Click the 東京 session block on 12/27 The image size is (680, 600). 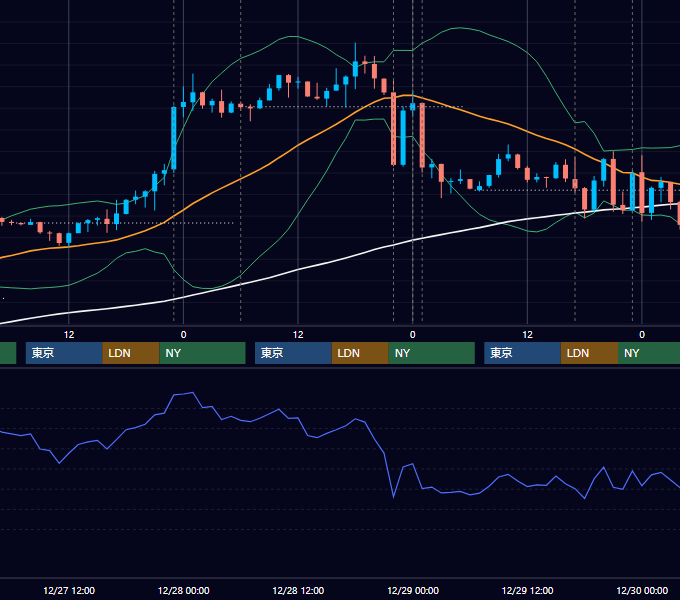[x=64, y=353]
